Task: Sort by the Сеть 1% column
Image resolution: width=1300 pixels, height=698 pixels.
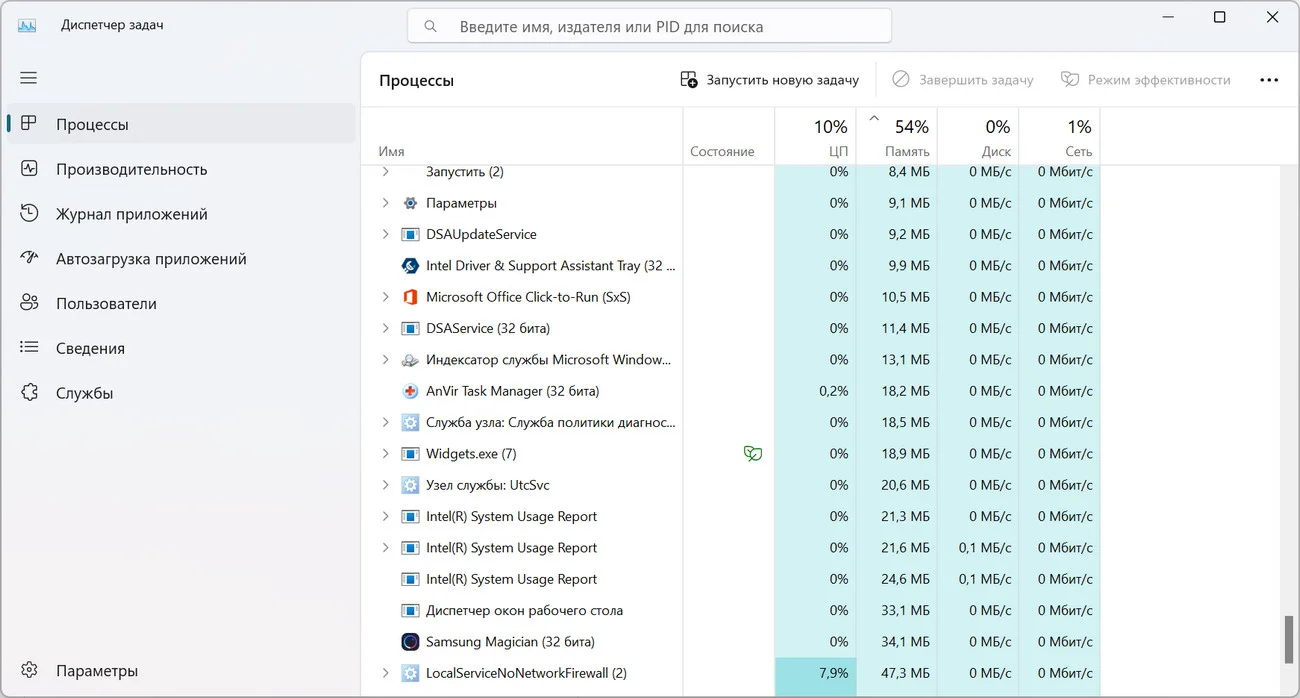Action: tap(1059, 136)
